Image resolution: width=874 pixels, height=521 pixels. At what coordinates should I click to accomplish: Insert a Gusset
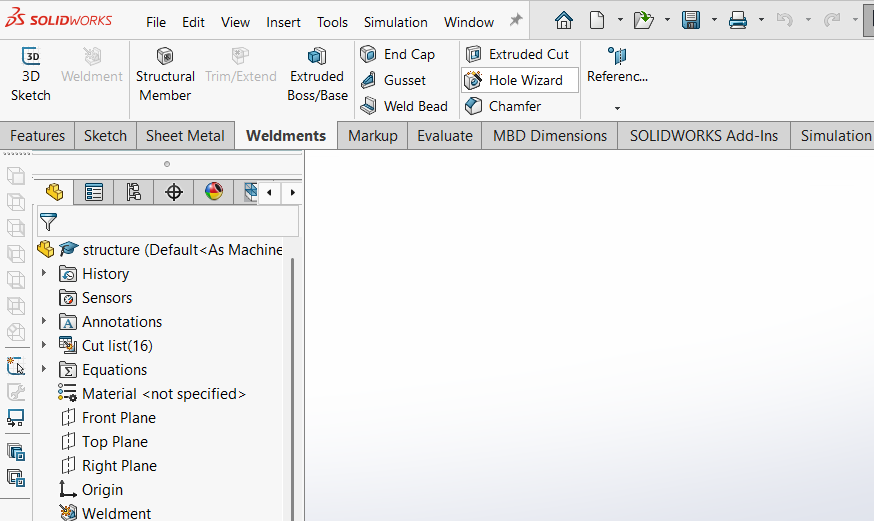coord(393,80)
